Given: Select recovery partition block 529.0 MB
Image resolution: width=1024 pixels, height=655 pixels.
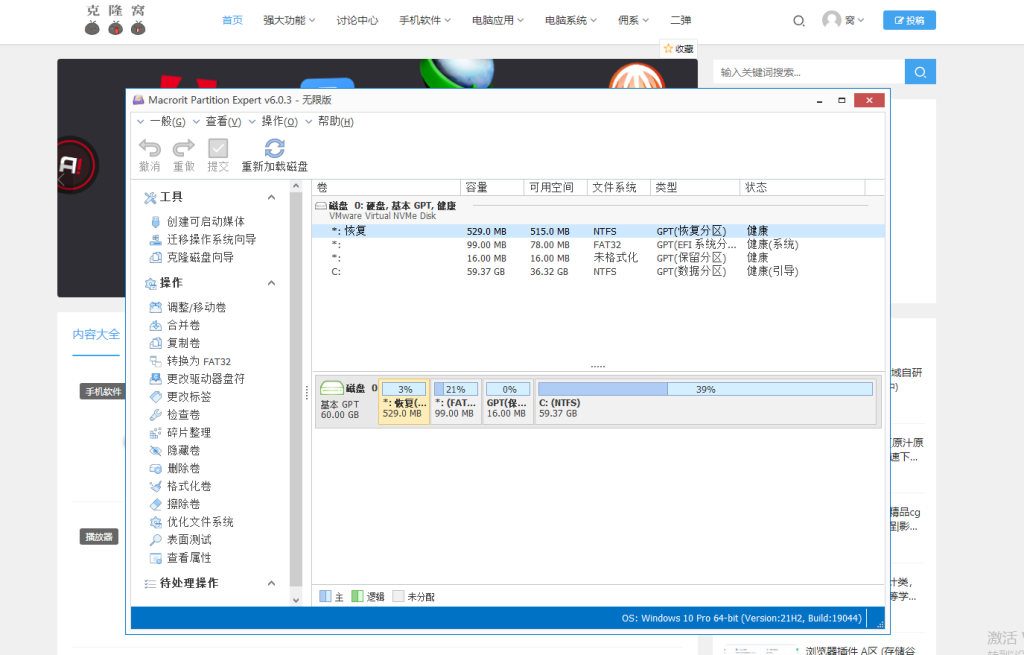Looking at the screenshot, I should [404, 402].
